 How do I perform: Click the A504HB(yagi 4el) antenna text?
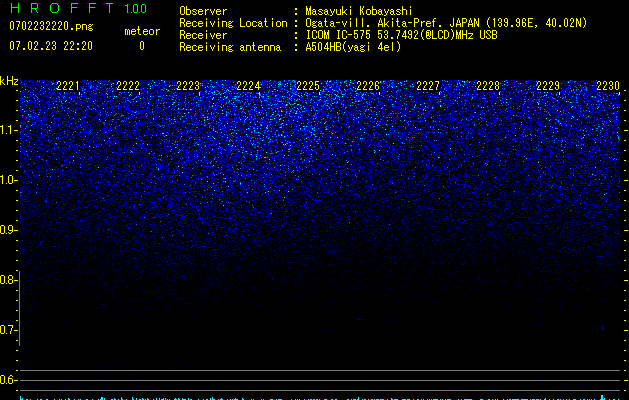tap(353, 47)
